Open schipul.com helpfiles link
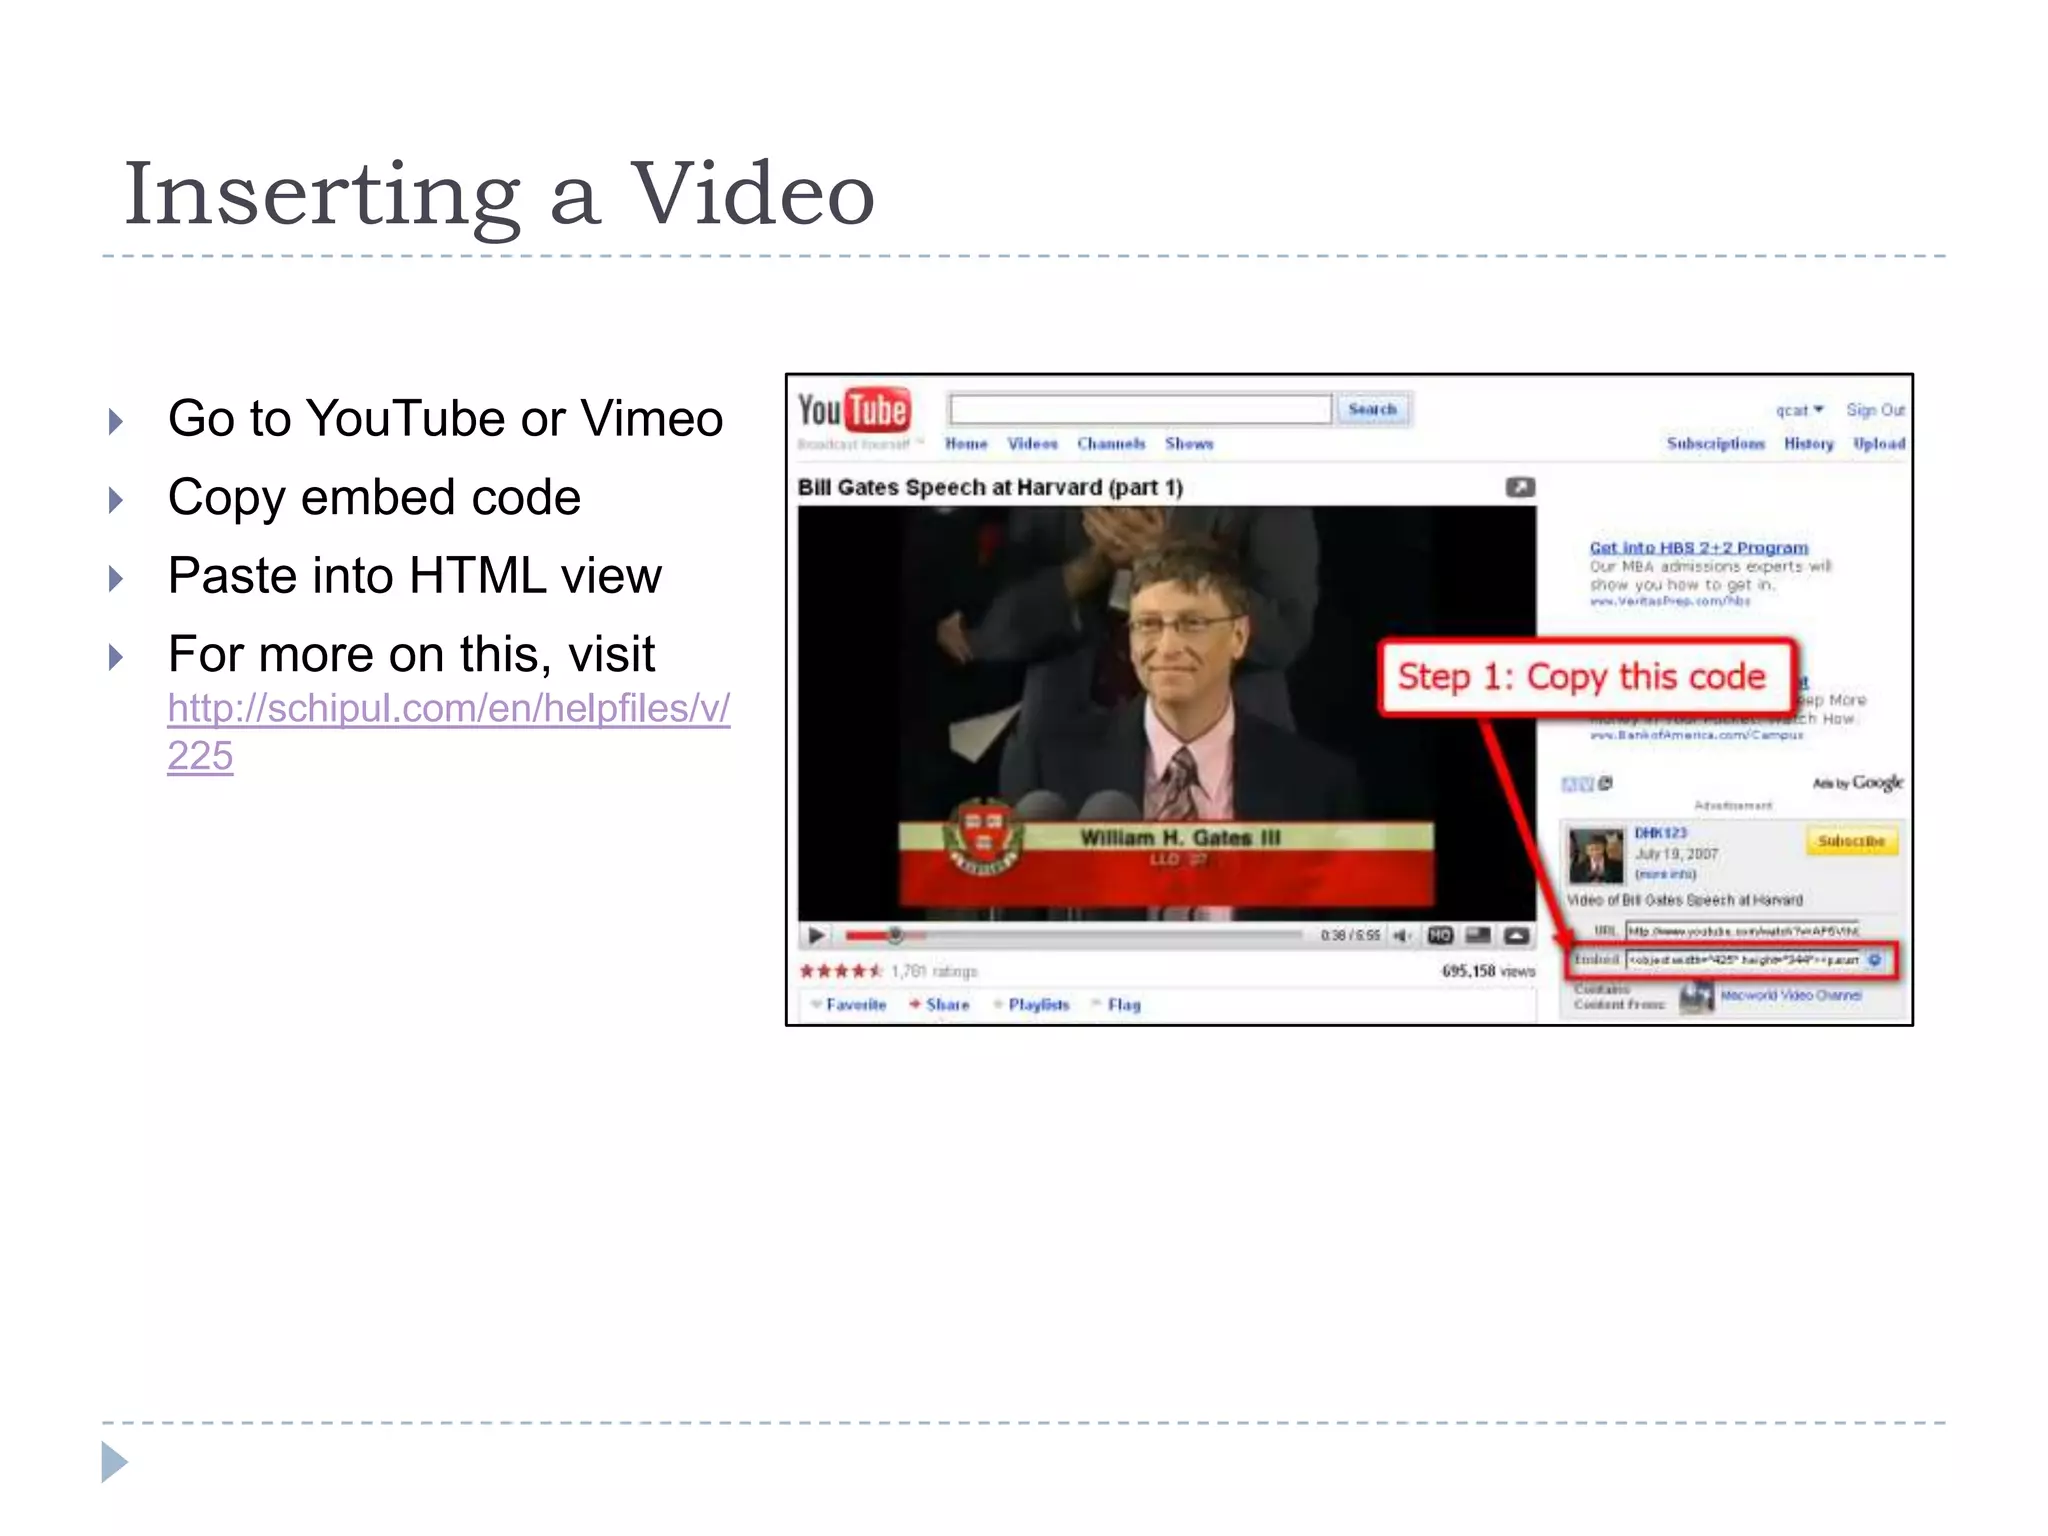 point(448,732)
